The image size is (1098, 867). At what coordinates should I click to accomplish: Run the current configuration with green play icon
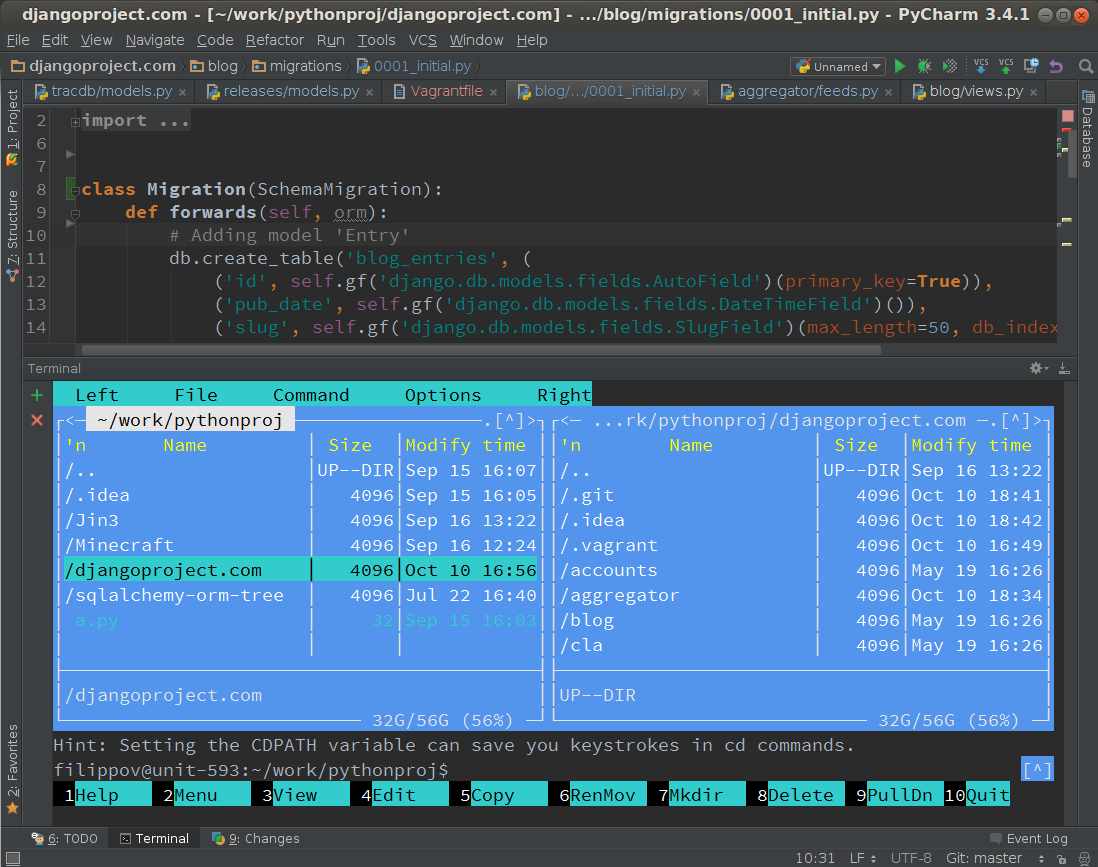click(899, 65)
